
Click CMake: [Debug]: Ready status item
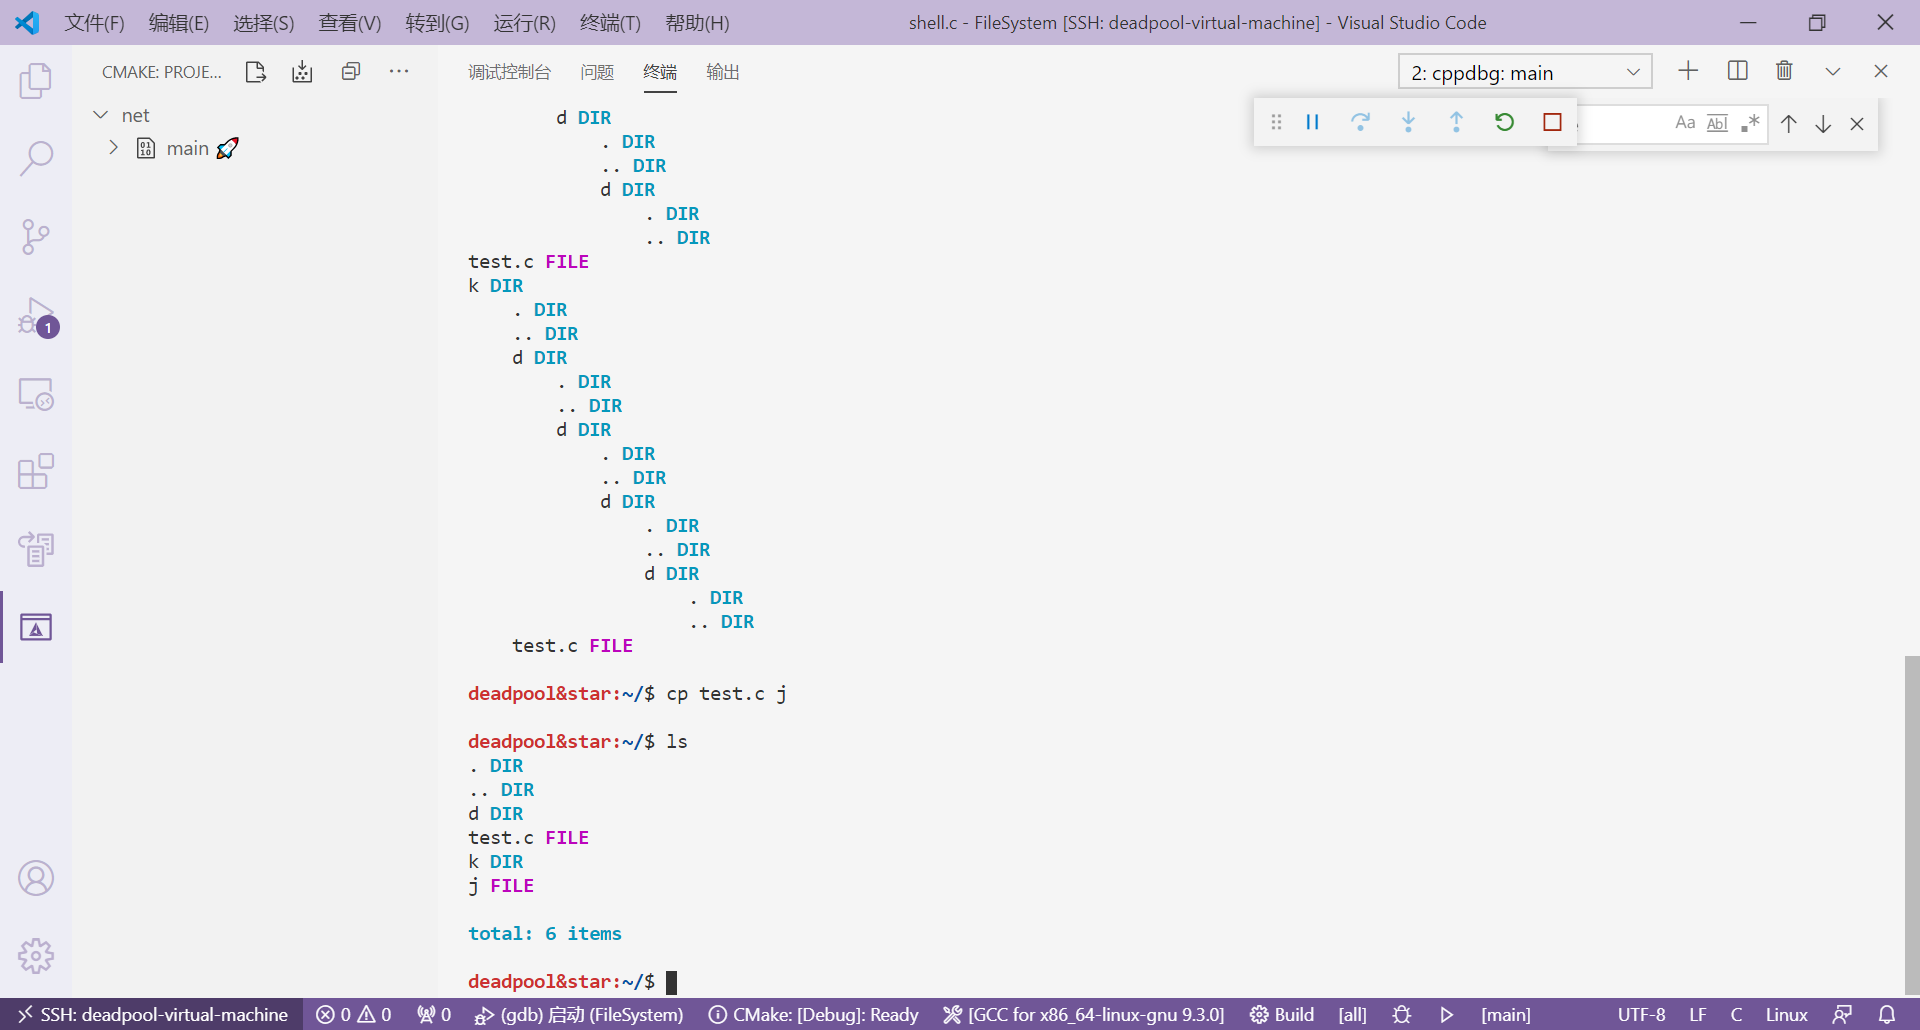click(x=813, y=1014)
